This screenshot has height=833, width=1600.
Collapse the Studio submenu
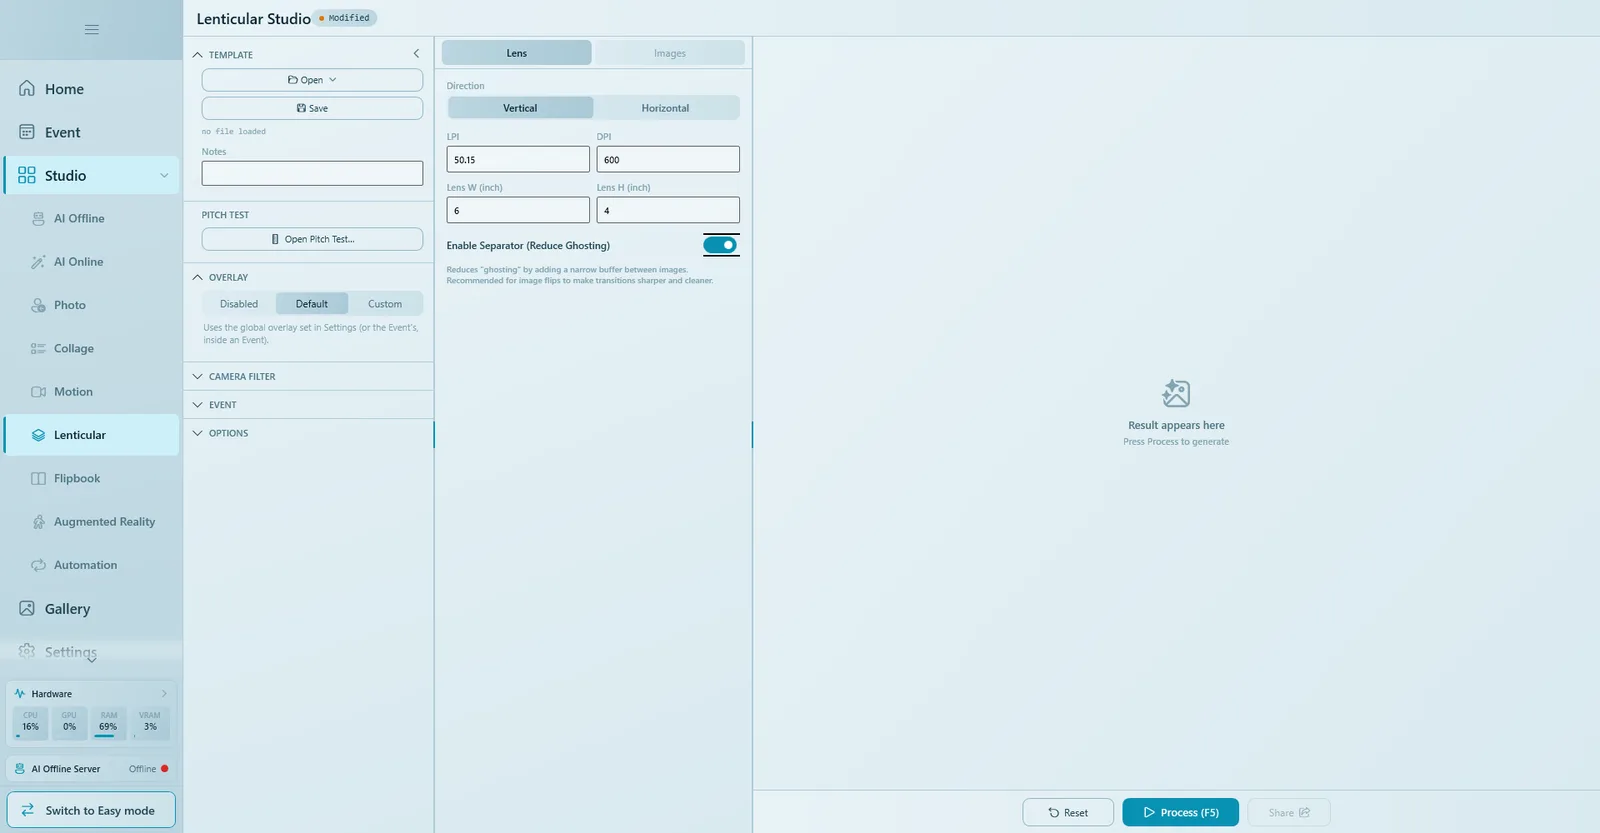coord(164,176)
